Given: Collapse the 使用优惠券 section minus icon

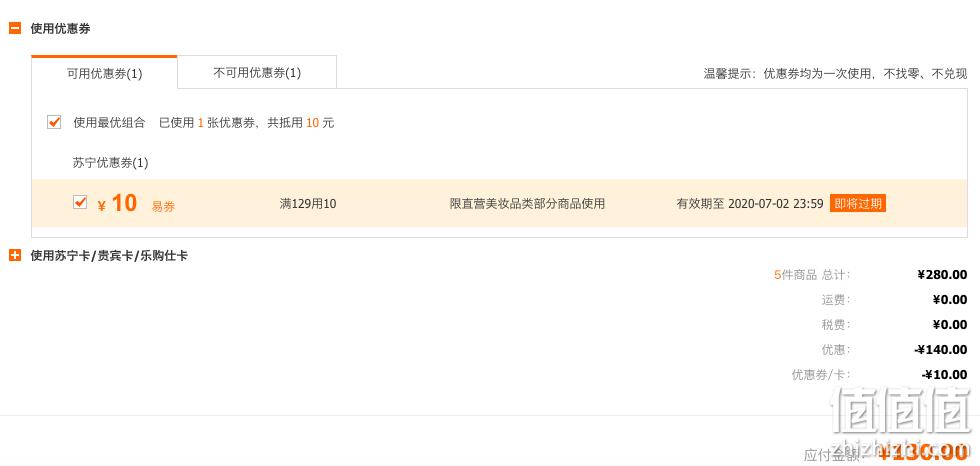Looking at the screenshot, I should [15, 29].
